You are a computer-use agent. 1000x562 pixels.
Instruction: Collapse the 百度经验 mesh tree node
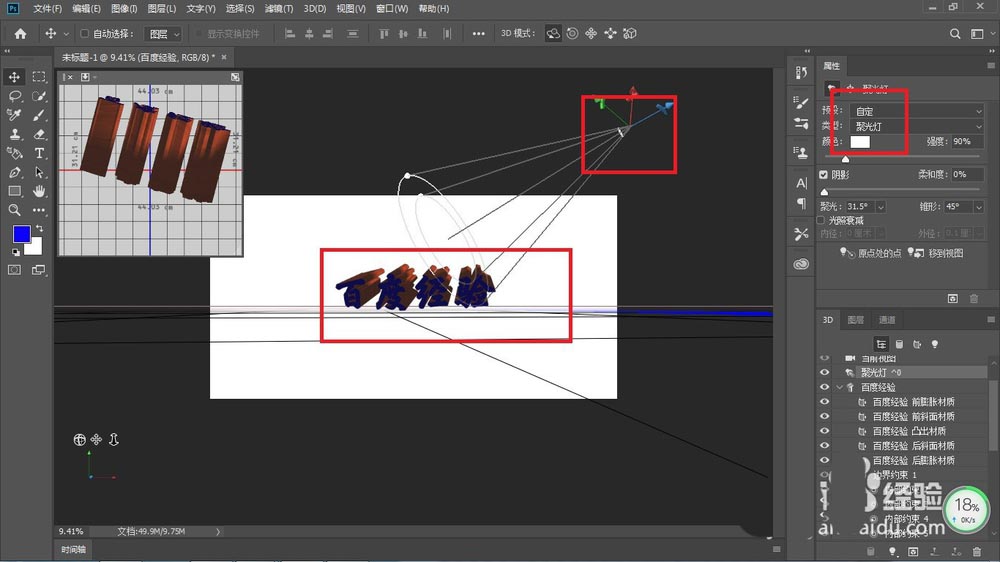839,387
